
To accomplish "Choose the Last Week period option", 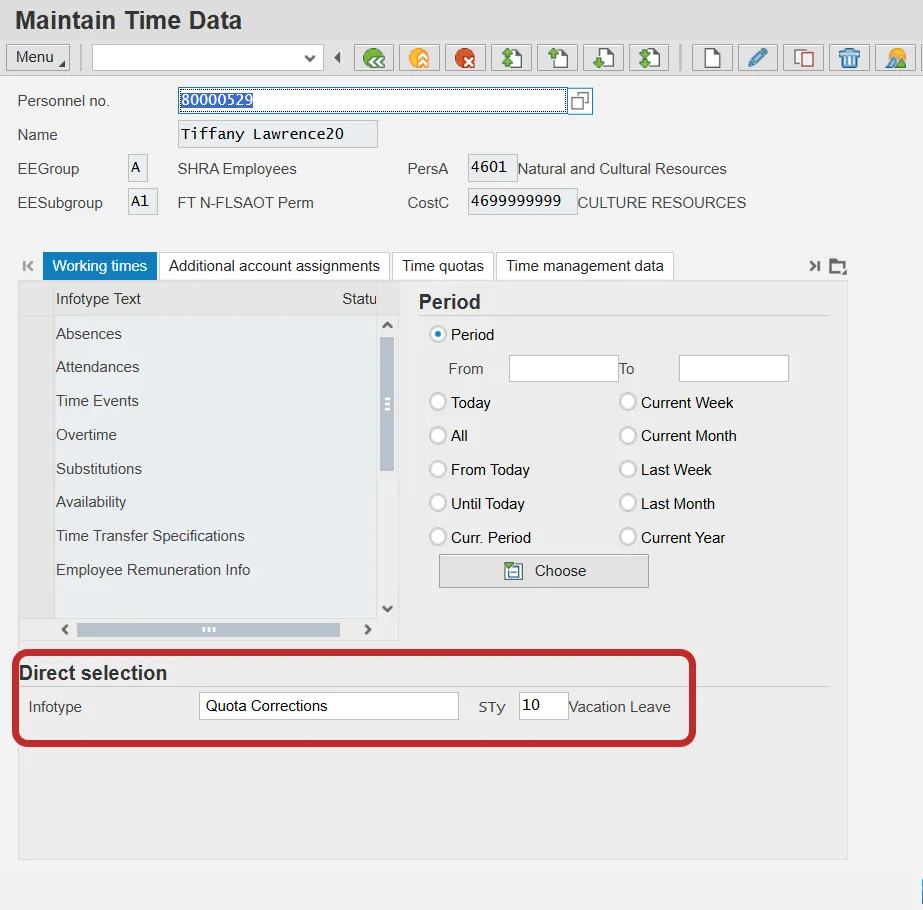I will 628,469.
